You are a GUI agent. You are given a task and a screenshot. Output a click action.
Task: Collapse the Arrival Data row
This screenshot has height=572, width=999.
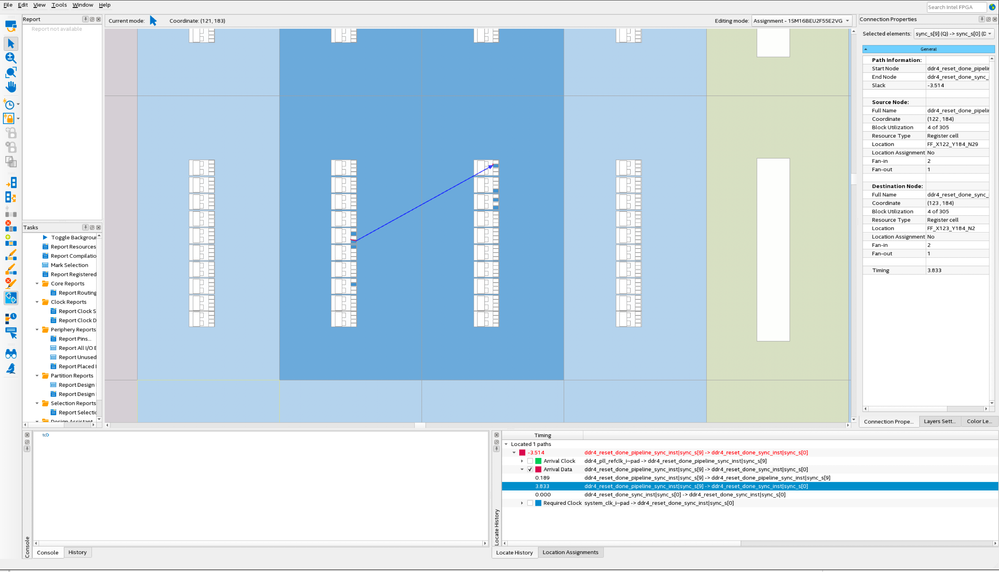pos(522,469)
